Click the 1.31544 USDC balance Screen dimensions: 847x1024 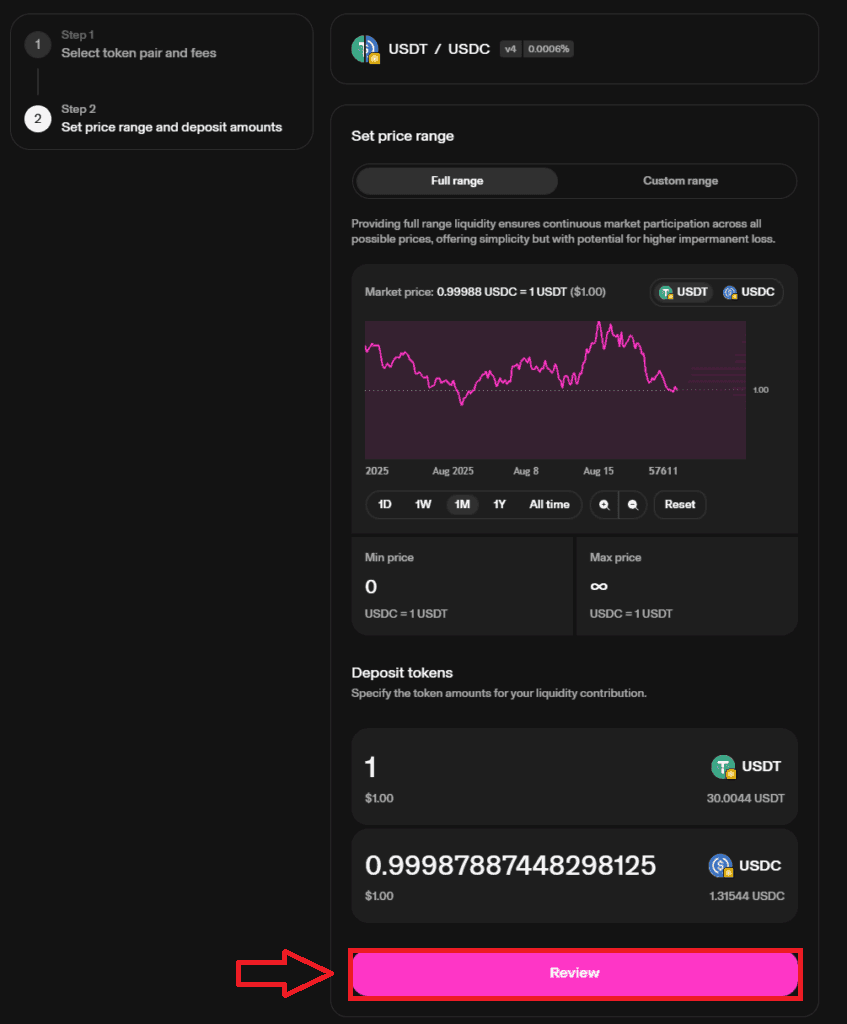(x=746, y=896)
